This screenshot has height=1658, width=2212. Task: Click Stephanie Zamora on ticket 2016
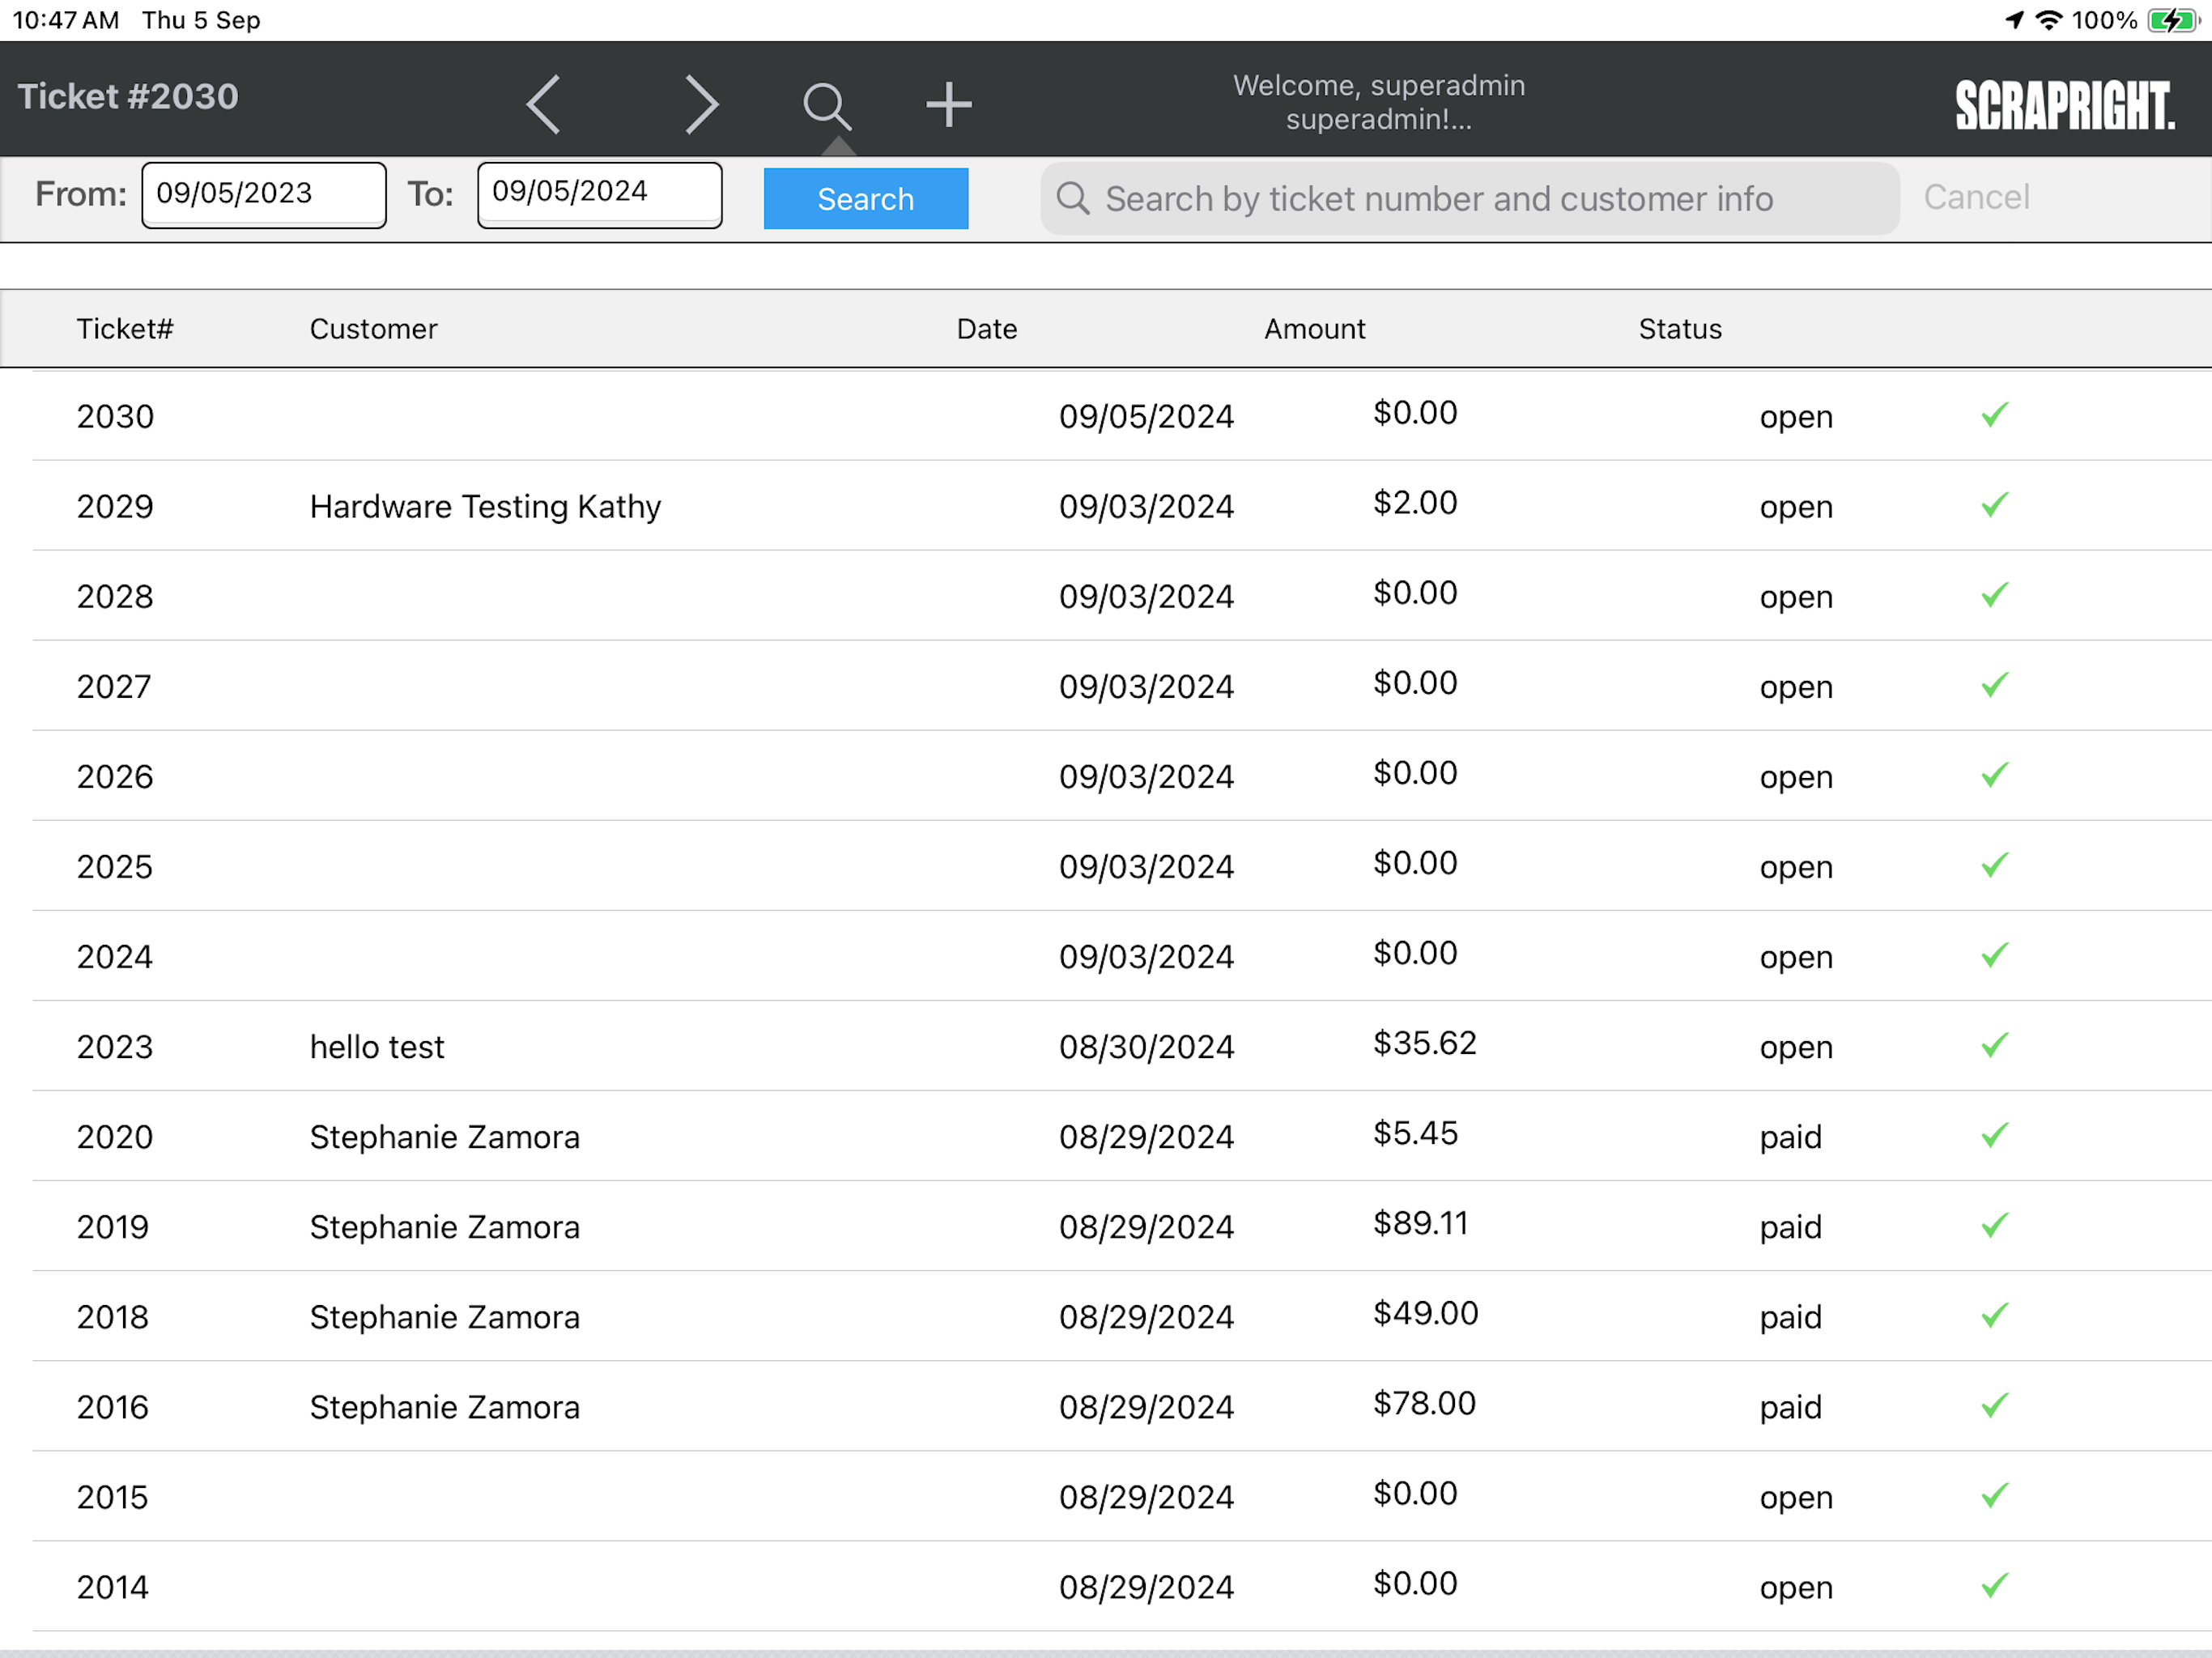click(x=444, y=1407)
